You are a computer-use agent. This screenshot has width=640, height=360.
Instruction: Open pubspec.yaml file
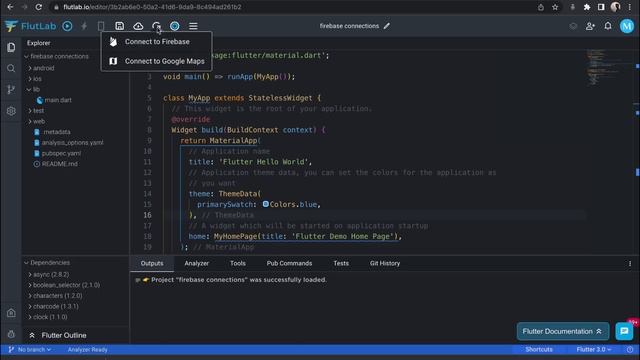click(58, 153)
